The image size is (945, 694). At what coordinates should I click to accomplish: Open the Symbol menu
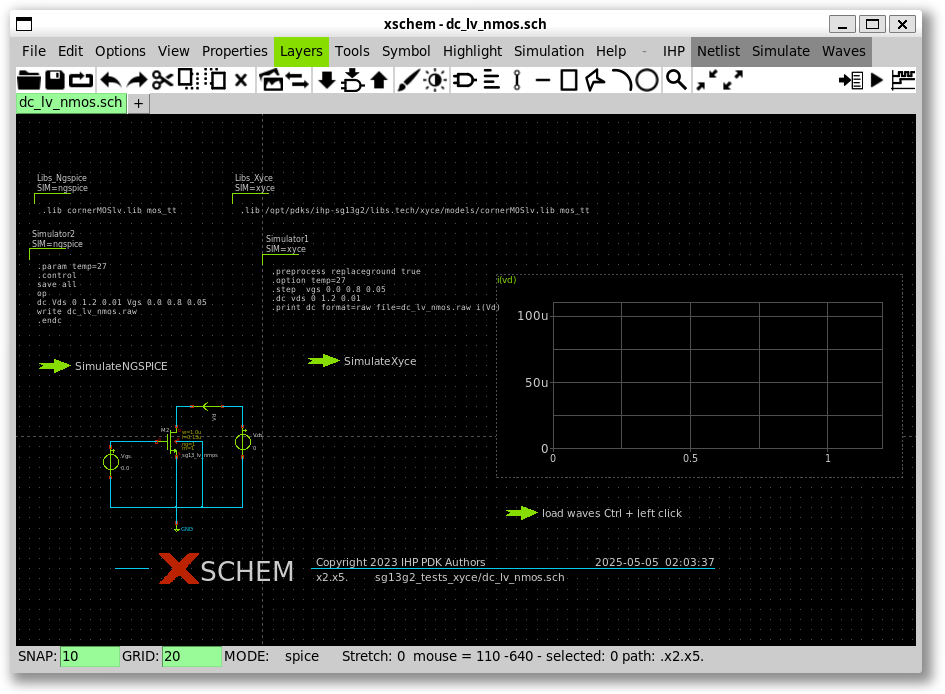[x=406, y=51]
